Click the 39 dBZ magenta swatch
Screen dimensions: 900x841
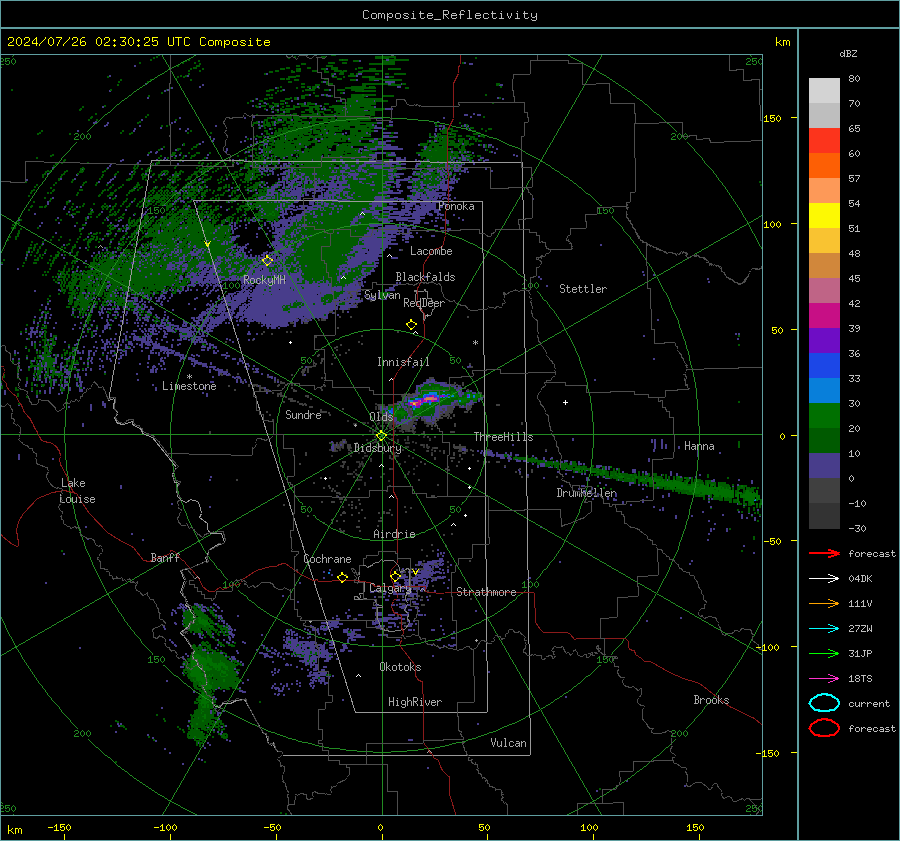824,316
